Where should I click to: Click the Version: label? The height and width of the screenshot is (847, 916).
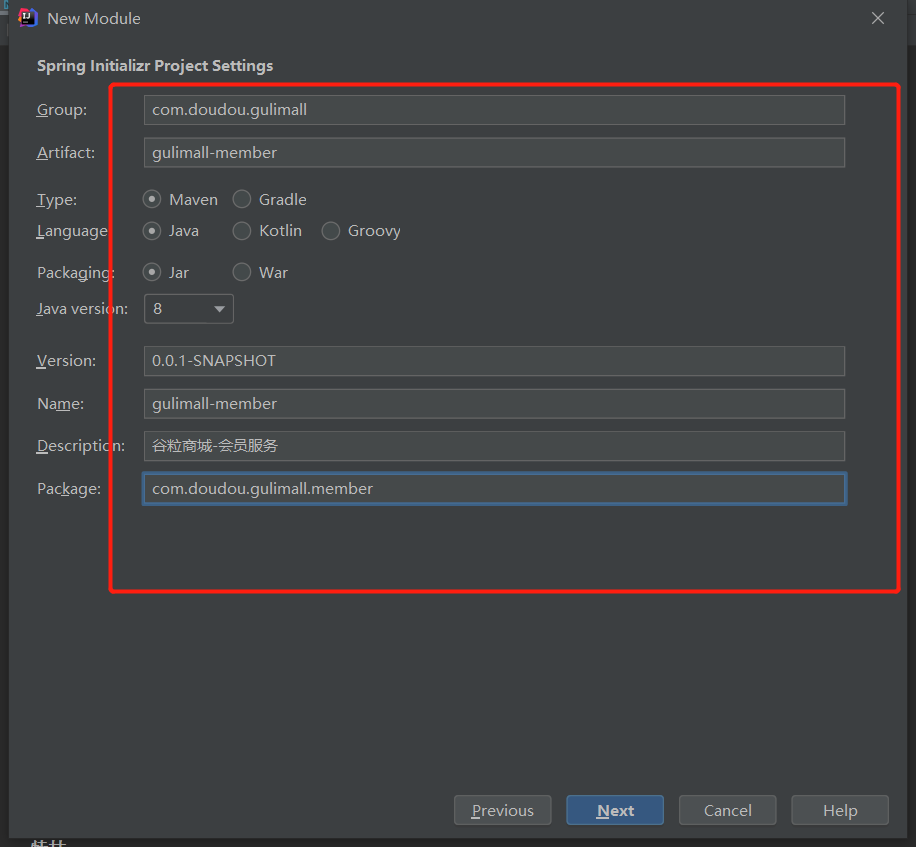[x=66, y=361]
